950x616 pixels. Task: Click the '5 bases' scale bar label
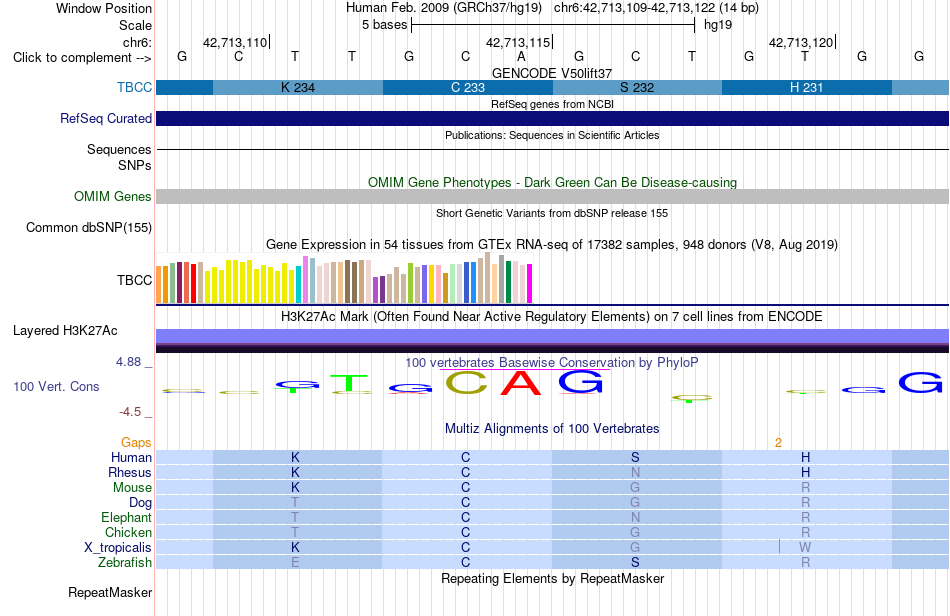click(384, 25)
